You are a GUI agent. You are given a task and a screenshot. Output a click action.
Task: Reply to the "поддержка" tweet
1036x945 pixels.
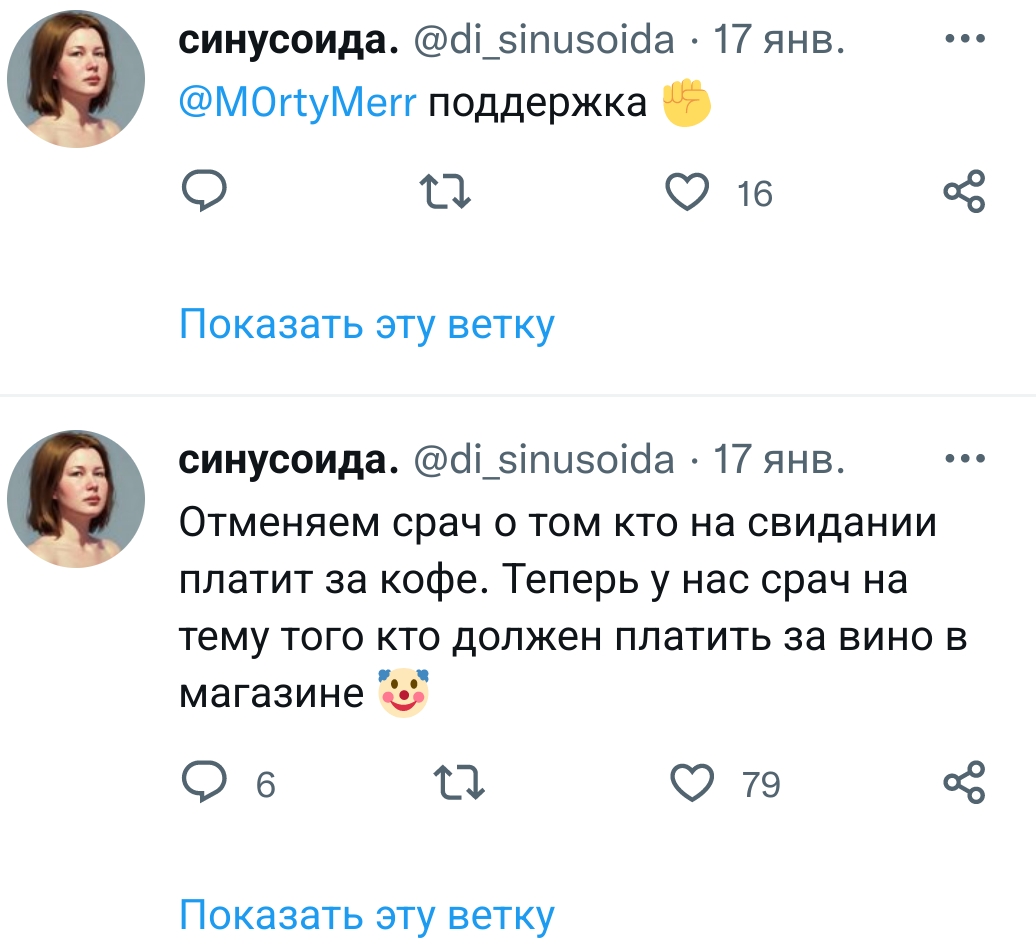tap(203, 190)
